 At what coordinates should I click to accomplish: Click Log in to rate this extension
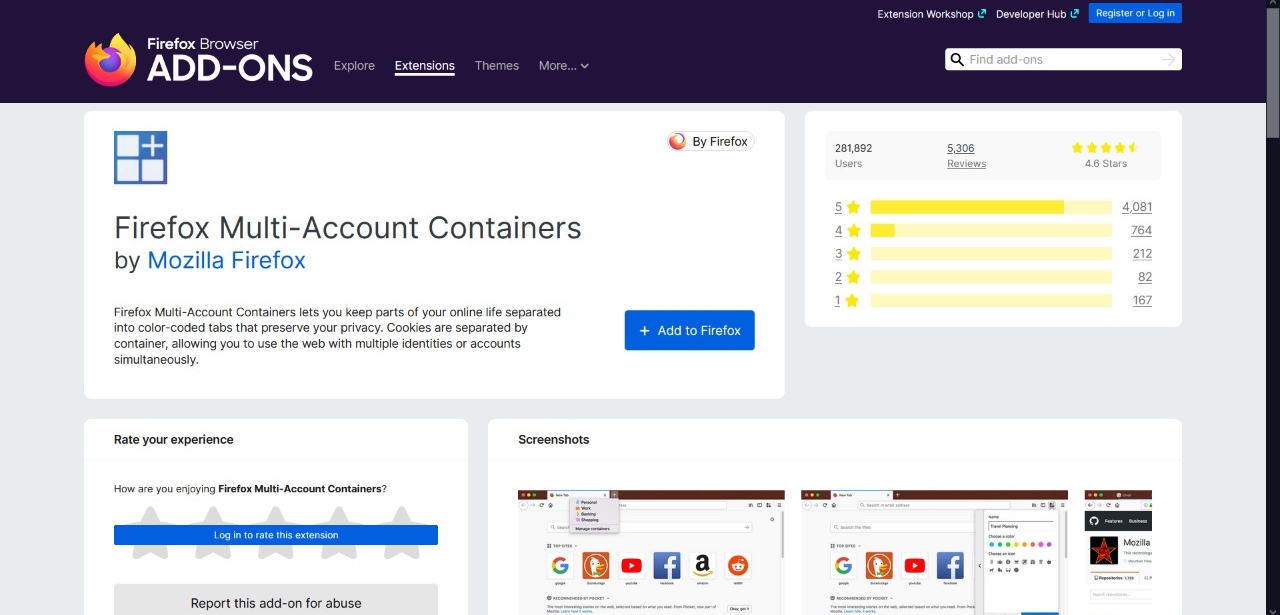pyautogui.click(x=276, y=535)
